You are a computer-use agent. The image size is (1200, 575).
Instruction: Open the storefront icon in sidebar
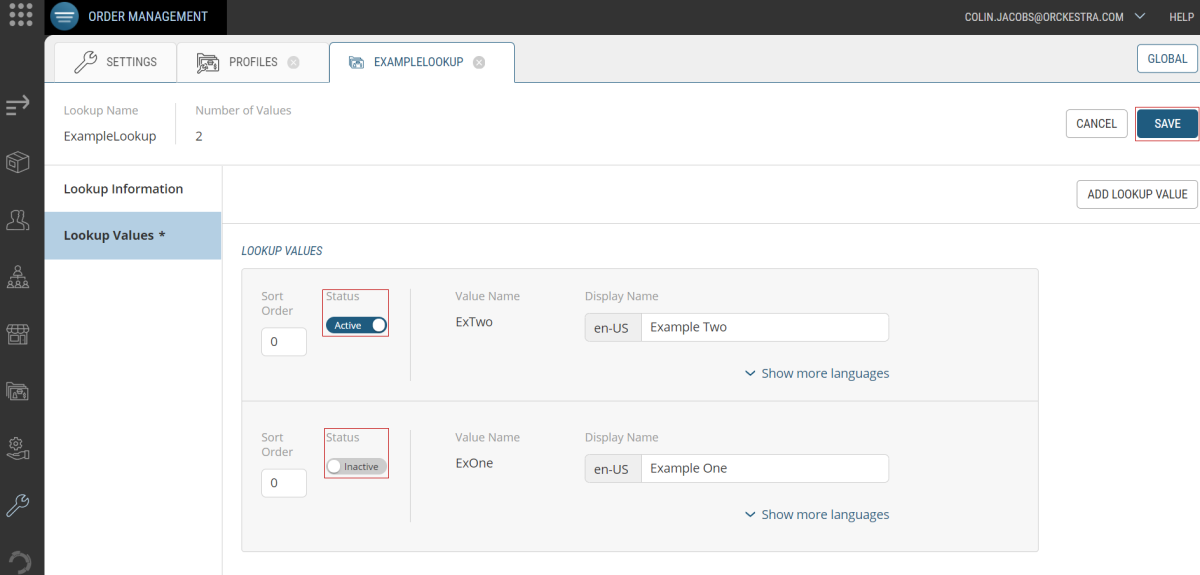click(x=18, y=334)
